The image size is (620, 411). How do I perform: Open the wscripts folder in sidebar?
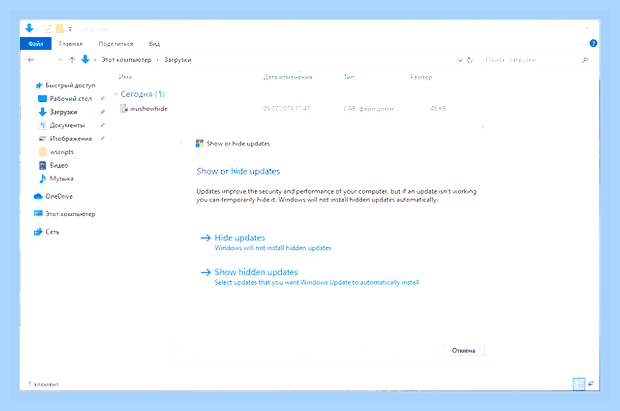(x=62, y=152)
